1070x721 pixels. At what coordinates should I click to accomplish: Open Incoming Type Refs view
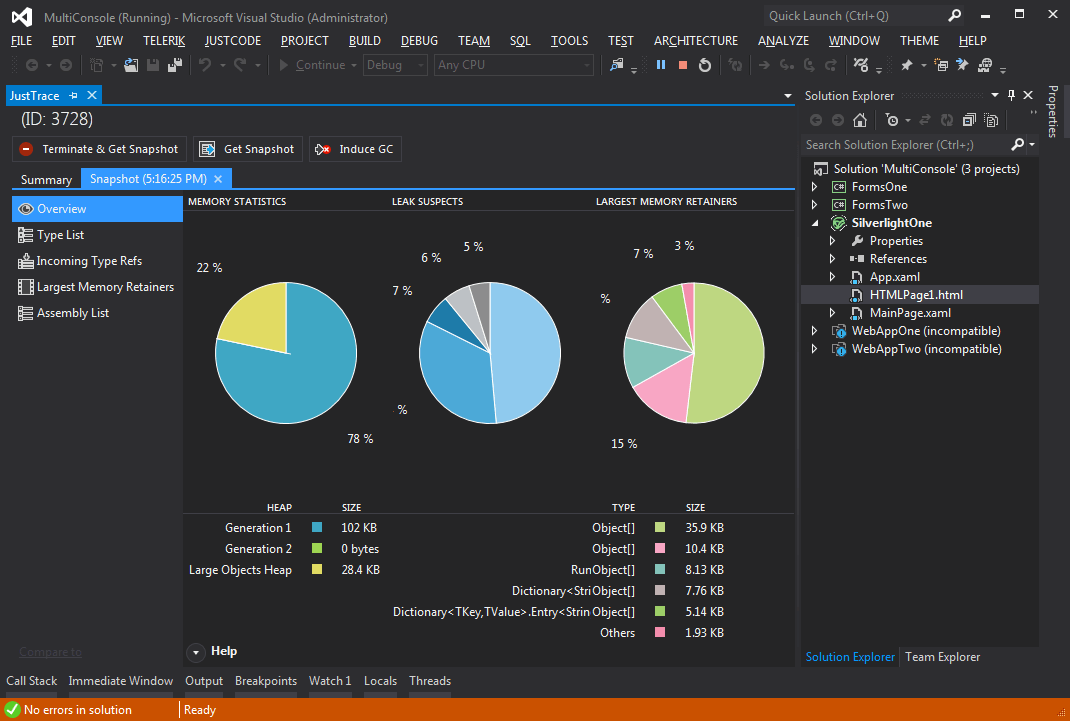(97, 261)
